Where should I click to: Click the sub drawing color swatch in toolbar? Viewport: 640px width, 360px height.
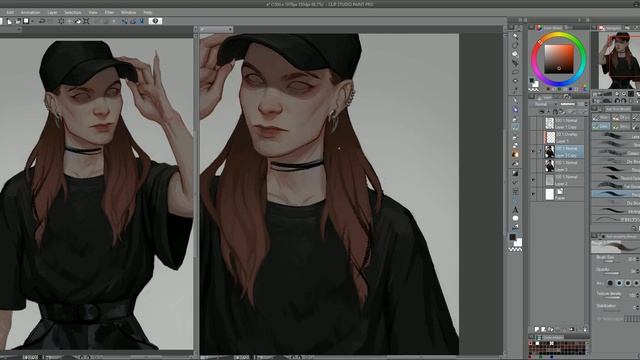coord(518,242)
